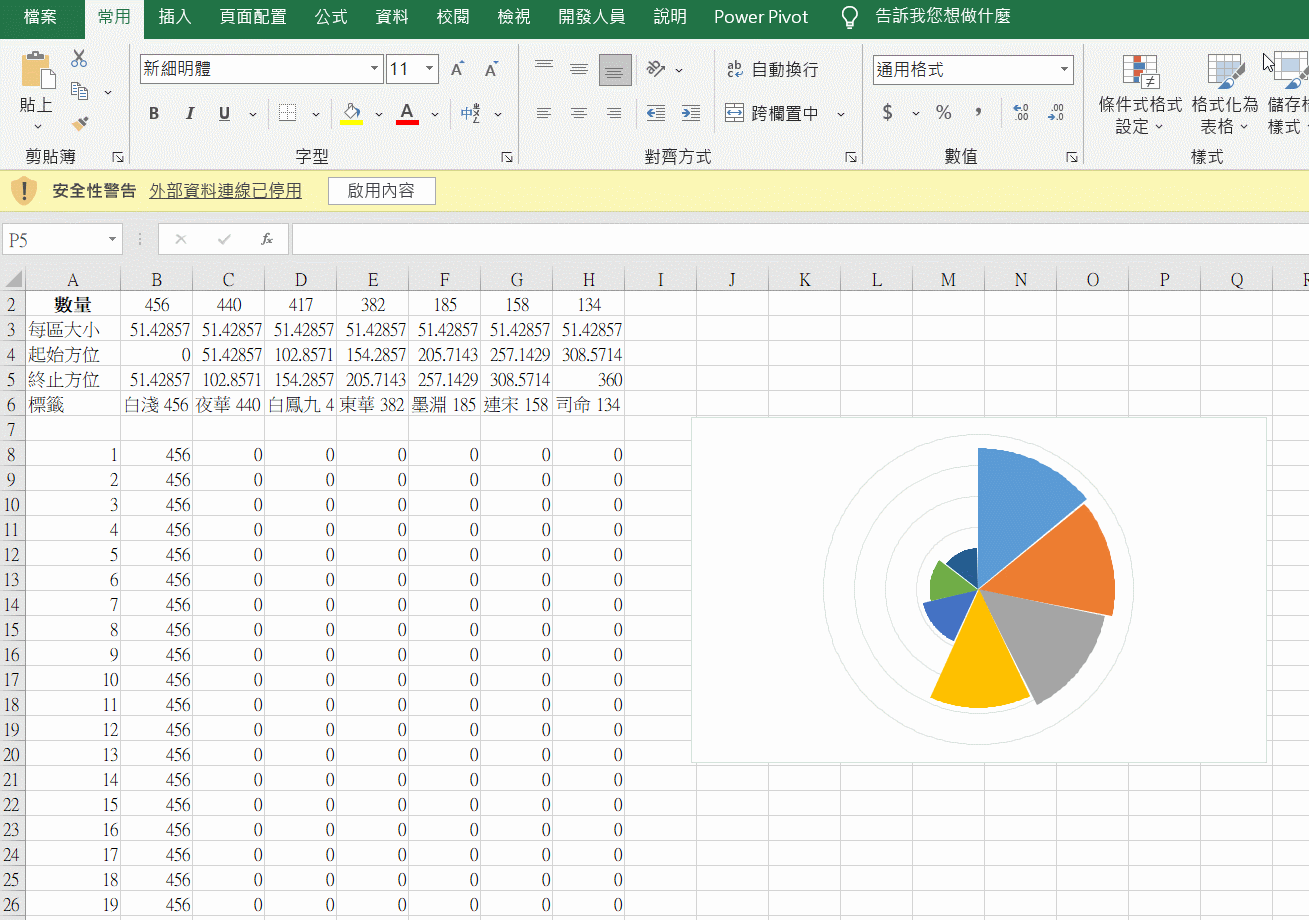Toggle underline formatting
This screenshot has height=920, width=1309.
(x=224, y=114)
